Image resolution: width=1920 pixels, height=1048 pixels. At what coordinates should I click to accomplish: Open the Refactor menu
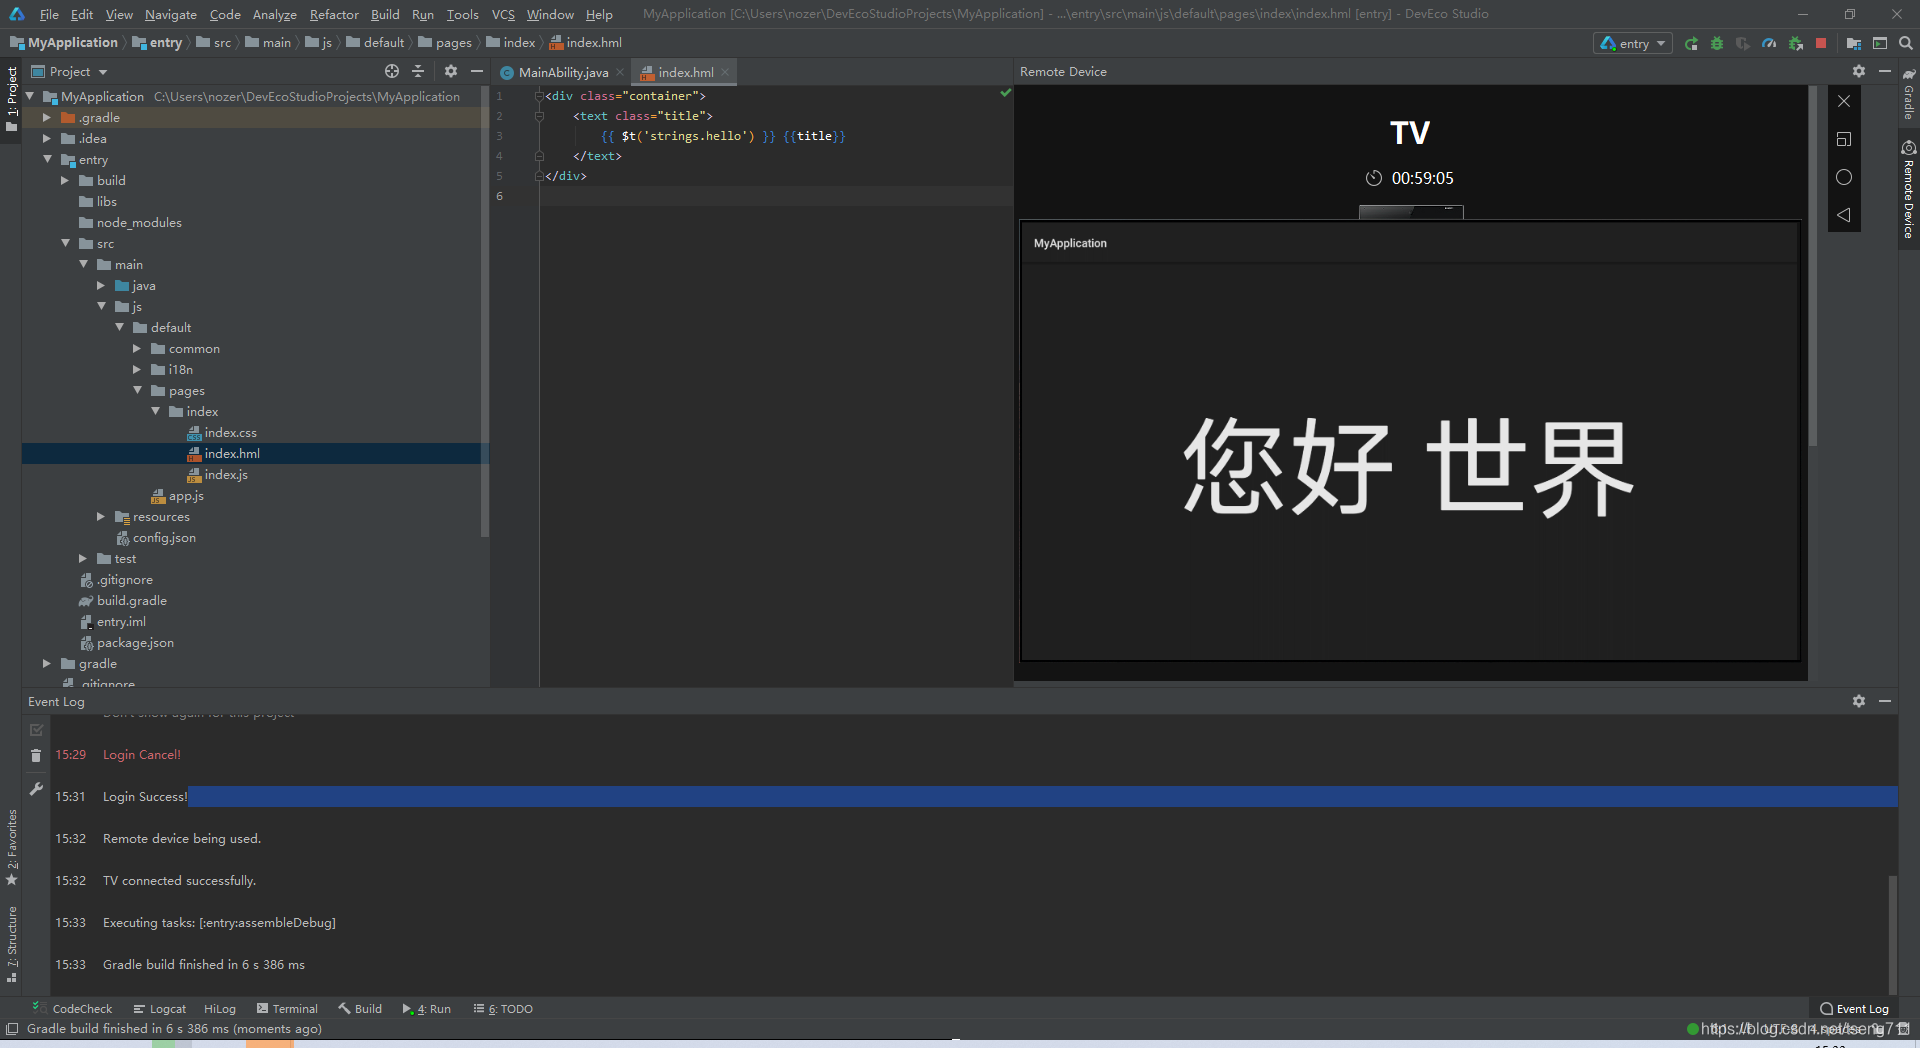(x=334, y=14)
